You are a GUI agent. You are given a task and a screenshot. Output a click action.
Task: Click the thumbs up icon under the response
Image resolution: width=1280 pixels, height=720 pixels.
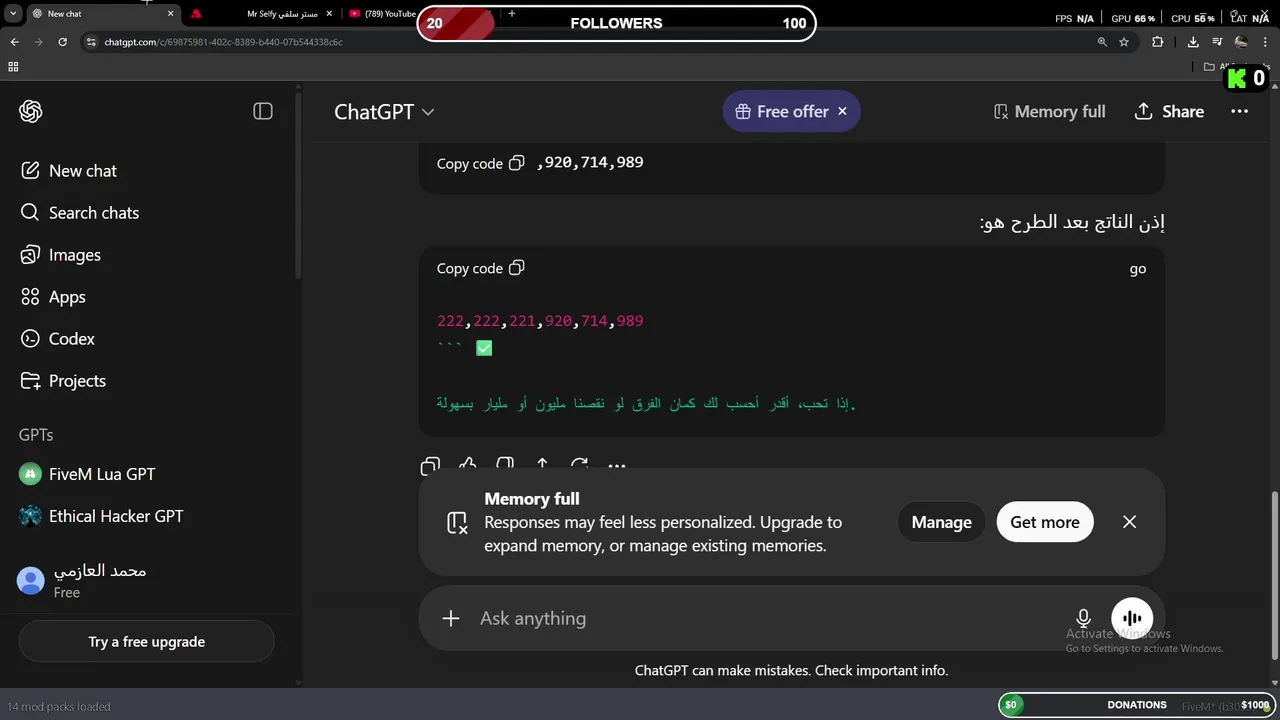tap(467, 466)
